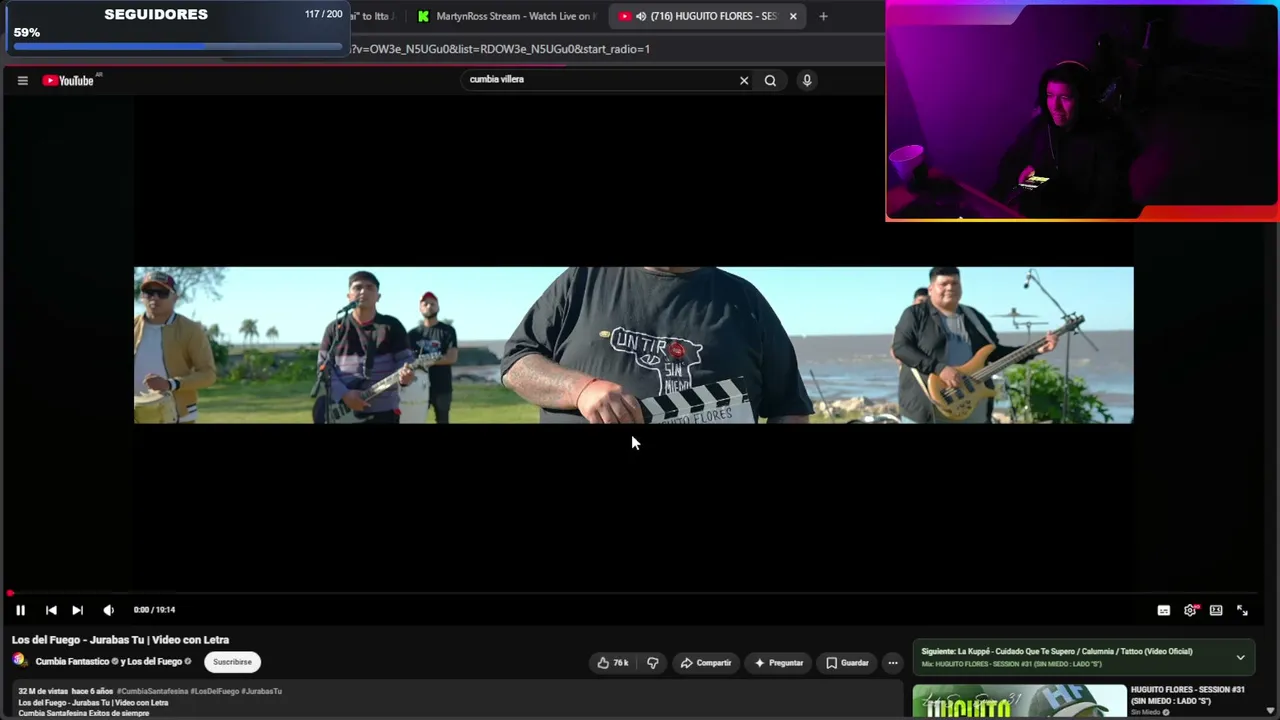This screenshot has width=1280, height=720.
Task: Start voice search with the microphone
Action: (x=807, y=81)
